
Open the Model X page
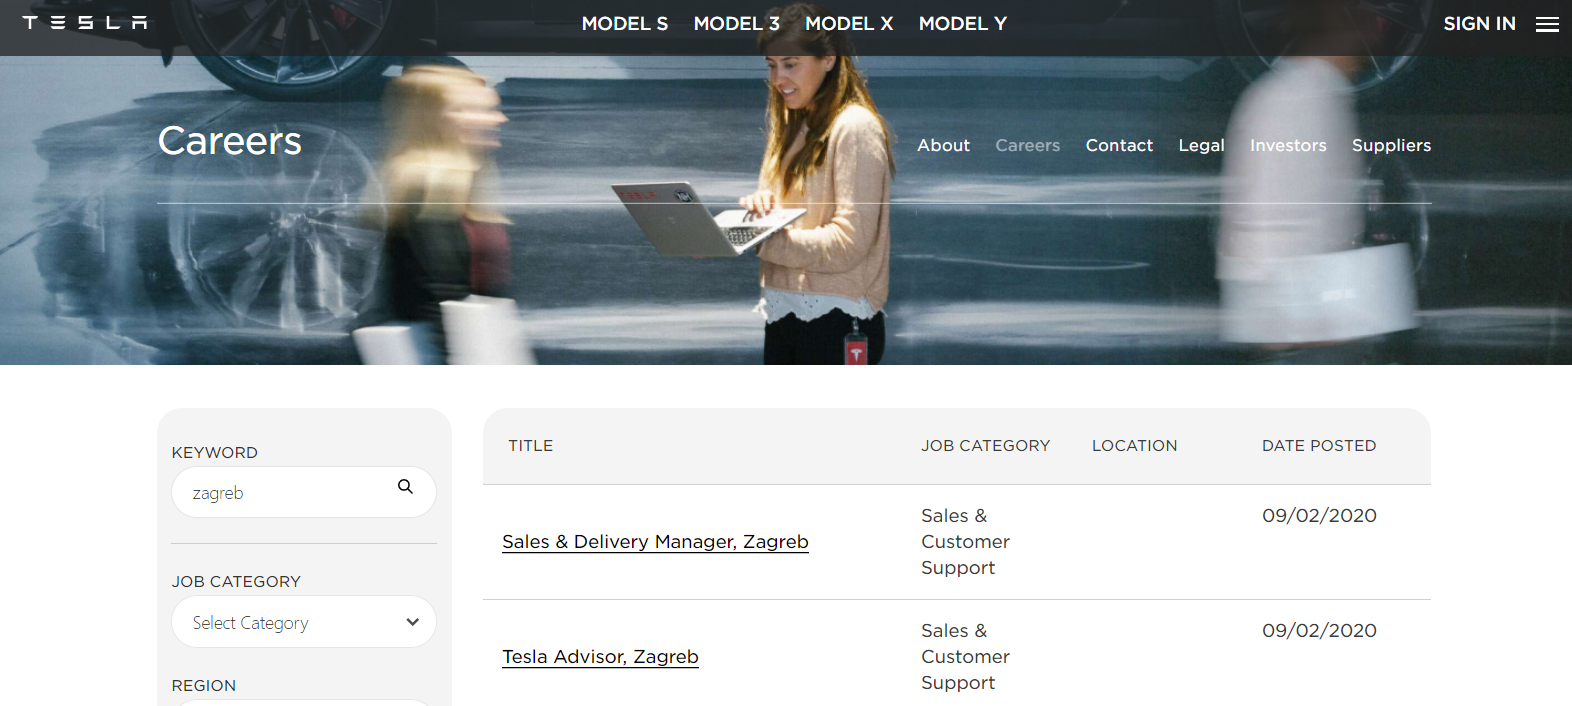[849, 23]
